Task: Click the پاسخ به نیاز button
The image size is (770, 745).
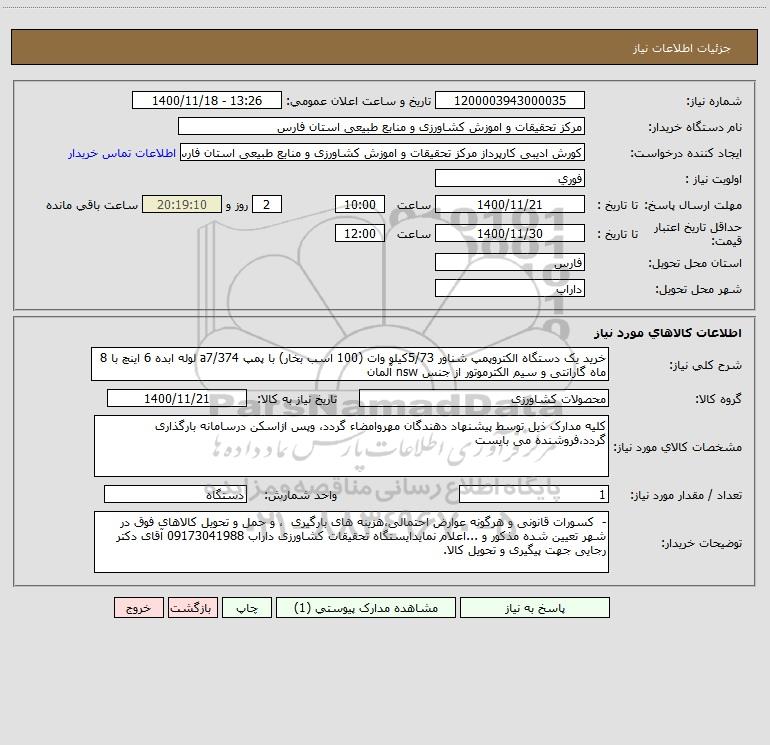Action: [535, 608]
